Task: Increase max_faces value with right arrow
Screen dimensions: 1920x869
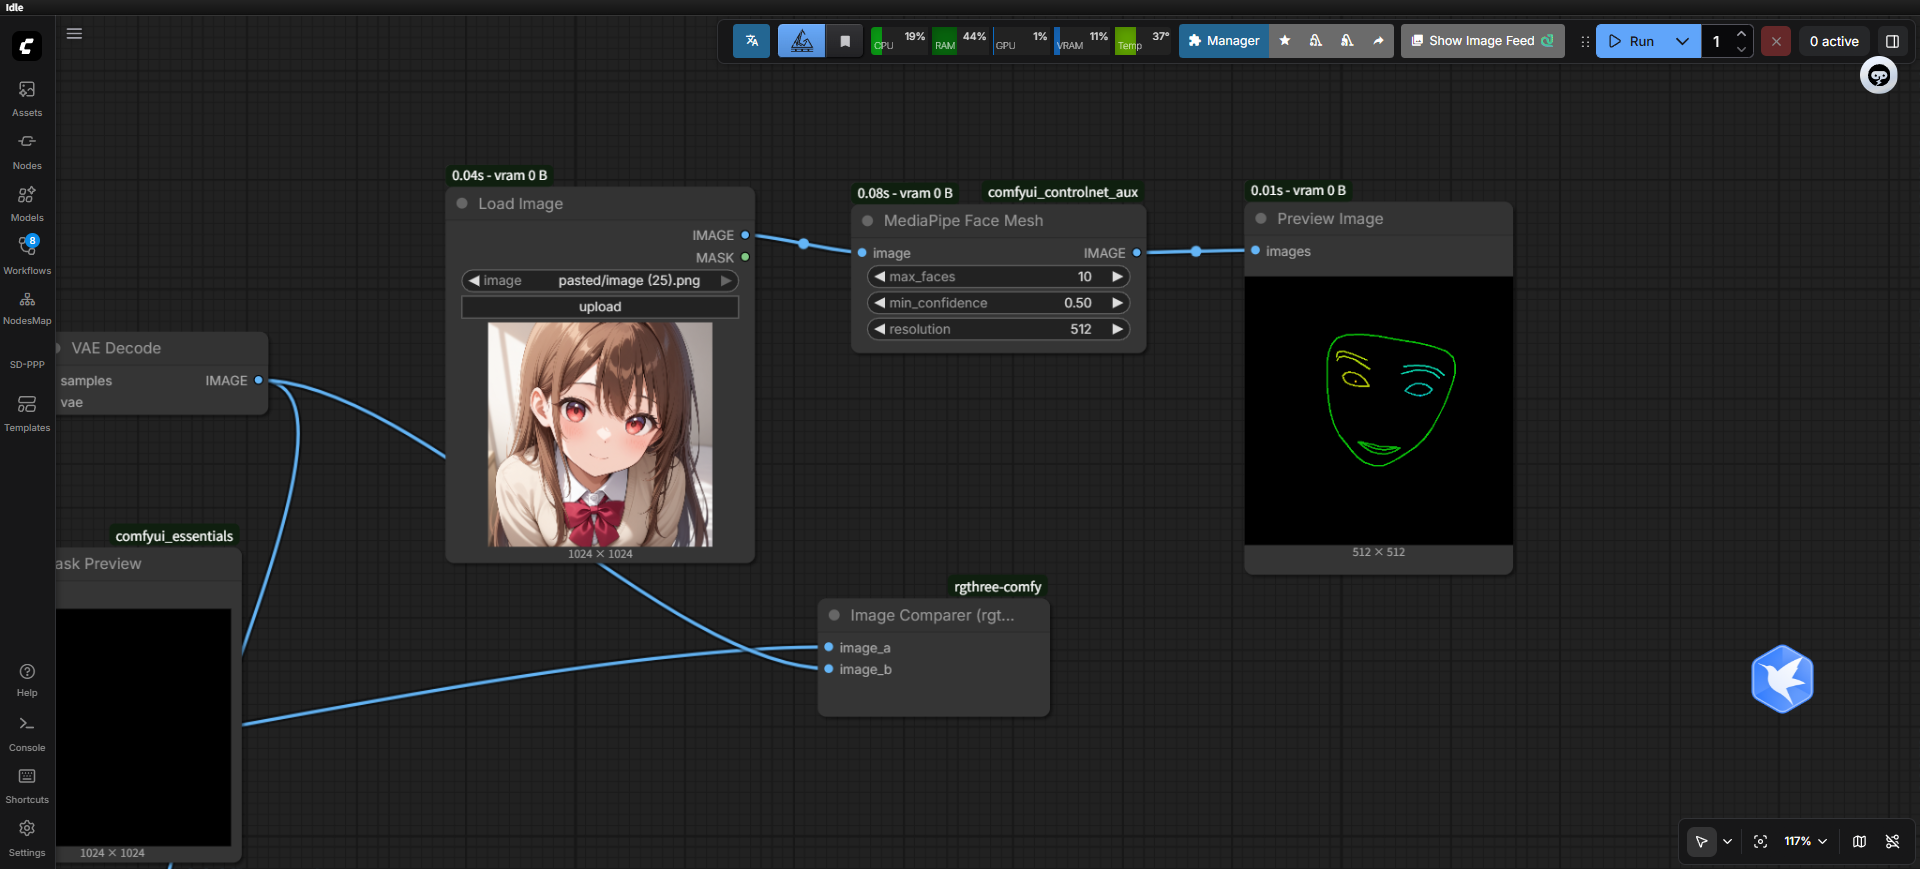Action: [1117, 277]
